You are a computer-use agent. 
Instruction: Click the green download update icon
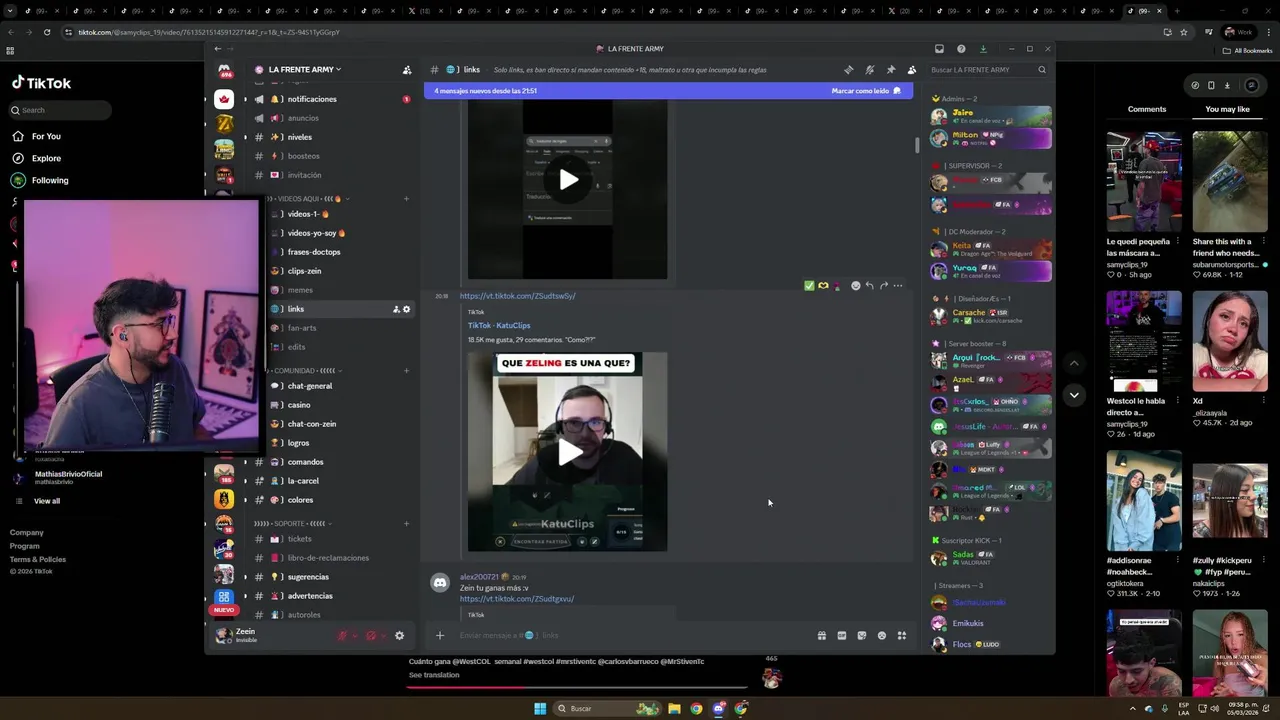click(983, 49)
